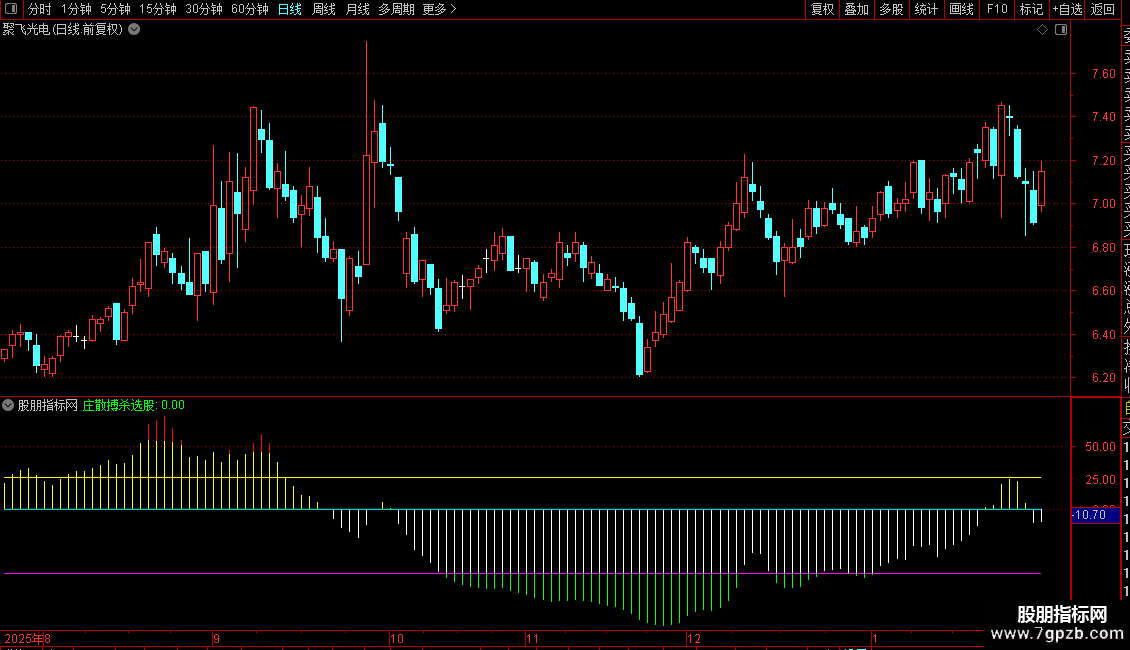Click the month 12 timeline label
Screen dimensions: 1130x650
point(693,638)
